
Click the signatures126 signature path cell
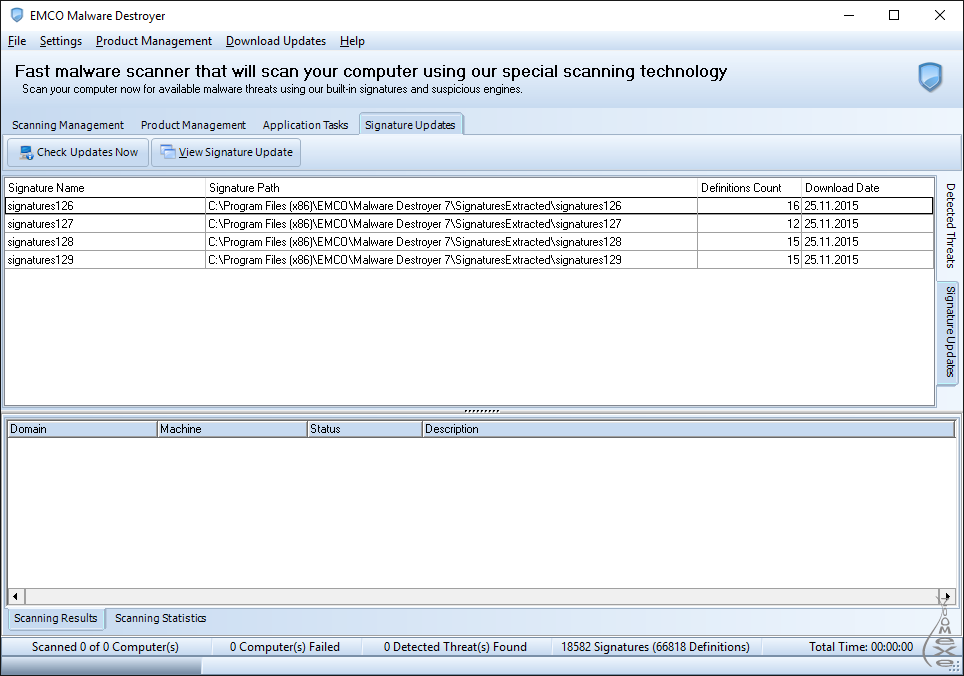(x=451, y=206)
